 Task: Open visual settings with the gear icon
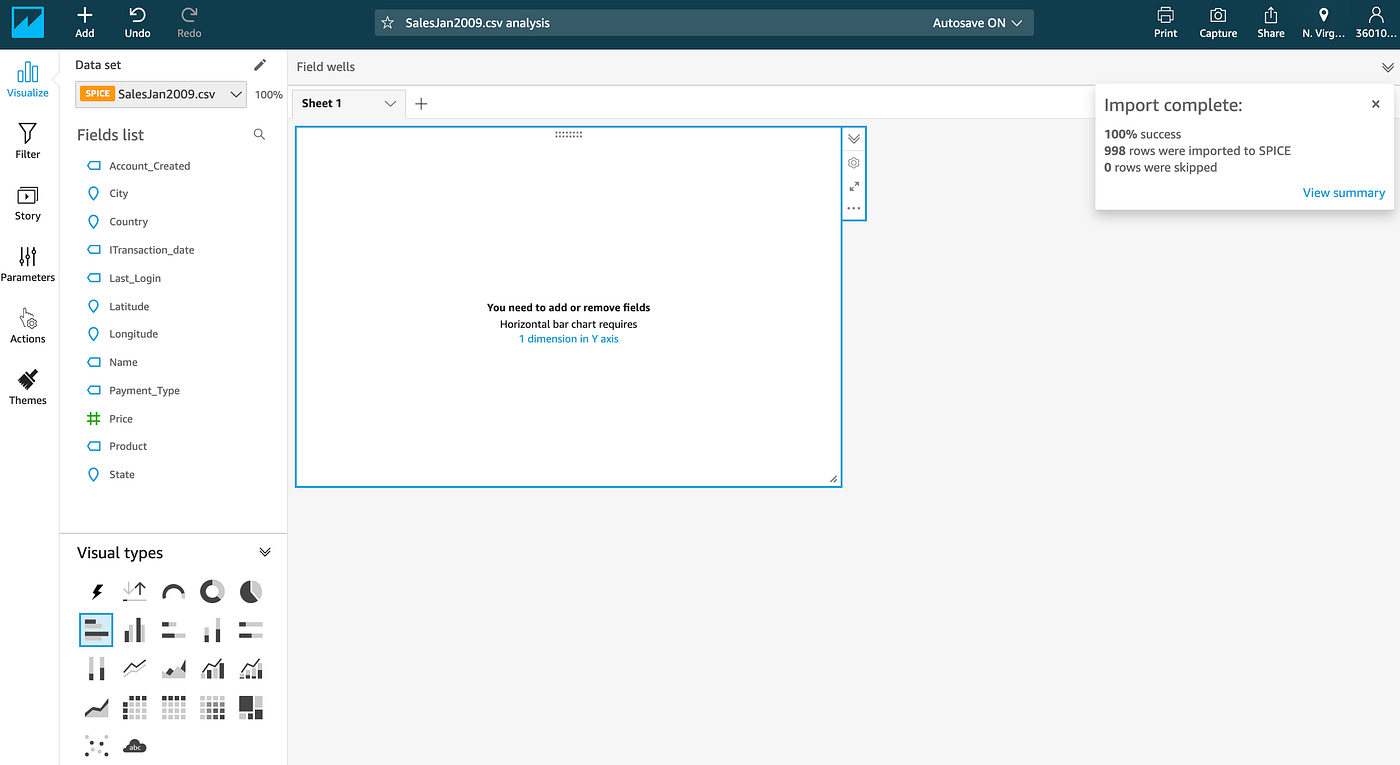[x=853, y=162]
